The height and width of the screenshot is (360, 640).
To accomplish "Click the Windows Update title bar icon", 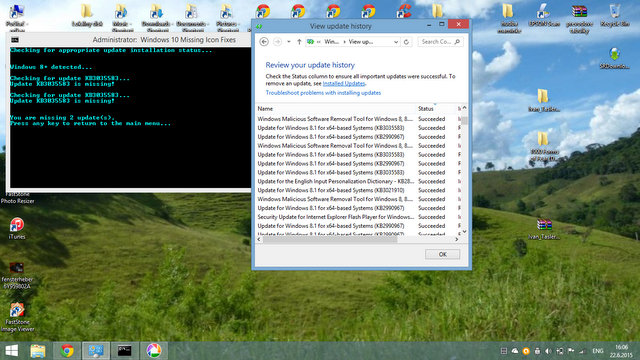I will tap(259, 27).
